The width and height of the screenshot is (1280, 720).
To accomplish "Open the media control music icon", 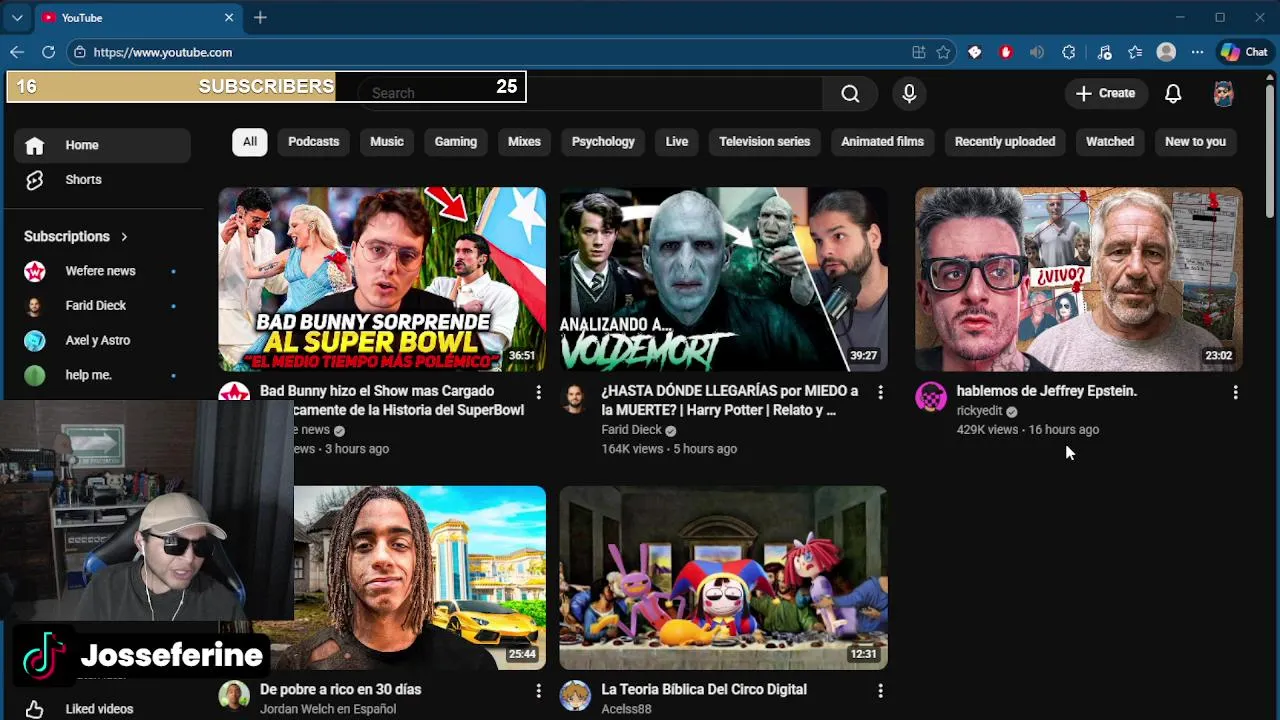I will [x=1104, y=52].
